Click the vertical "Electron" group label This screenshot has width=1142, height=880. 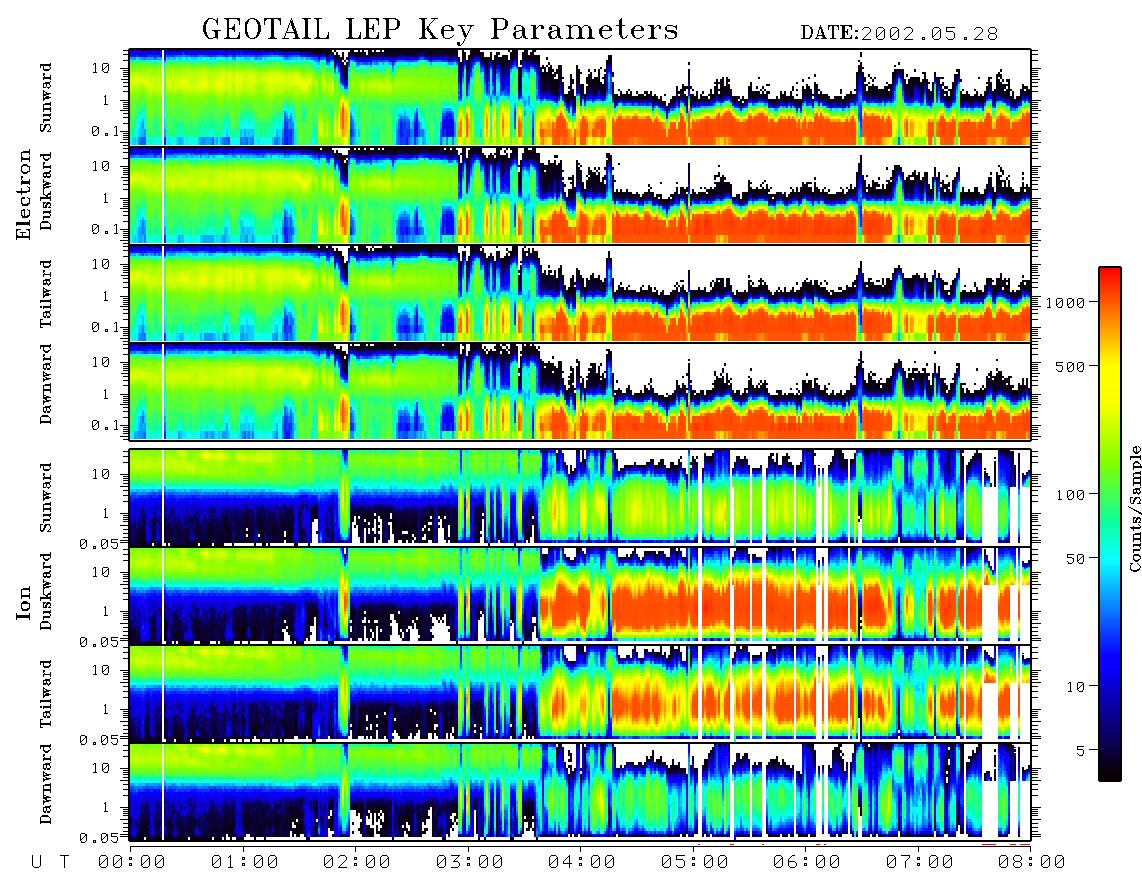(24, 195)
